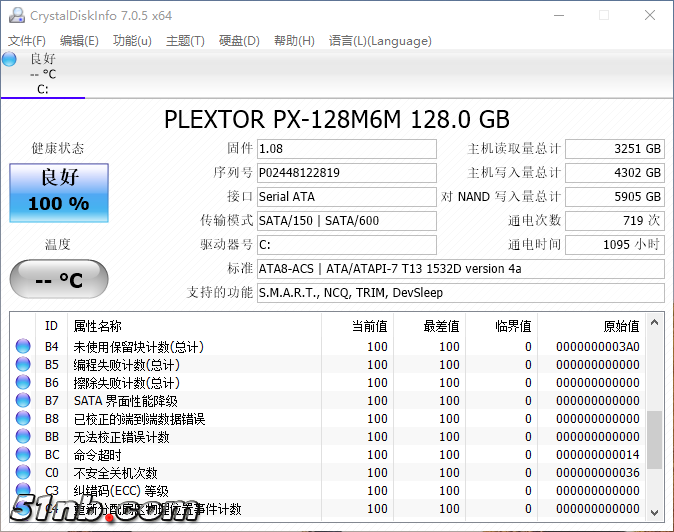Image resolution: width=674 pixels, height=532 pixels.
Task: Click raw value 000000000036
Action: point(597,473)
